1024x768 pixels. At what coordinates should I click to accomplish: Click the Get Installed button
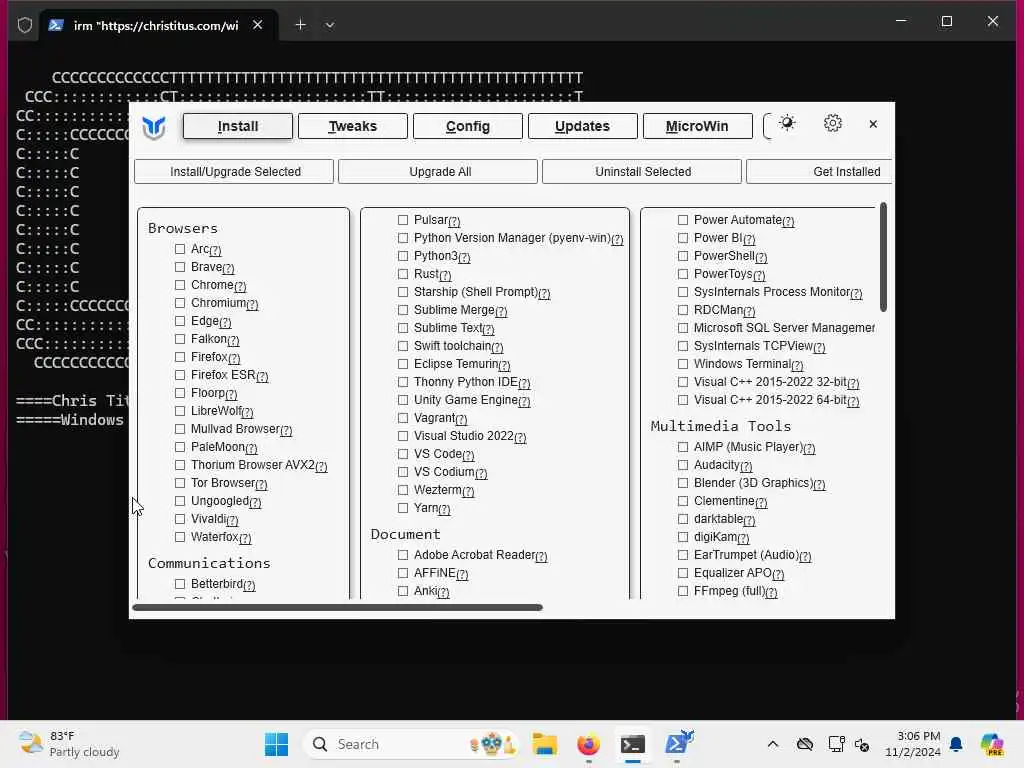pyautogui.click(x=820, y=172)
